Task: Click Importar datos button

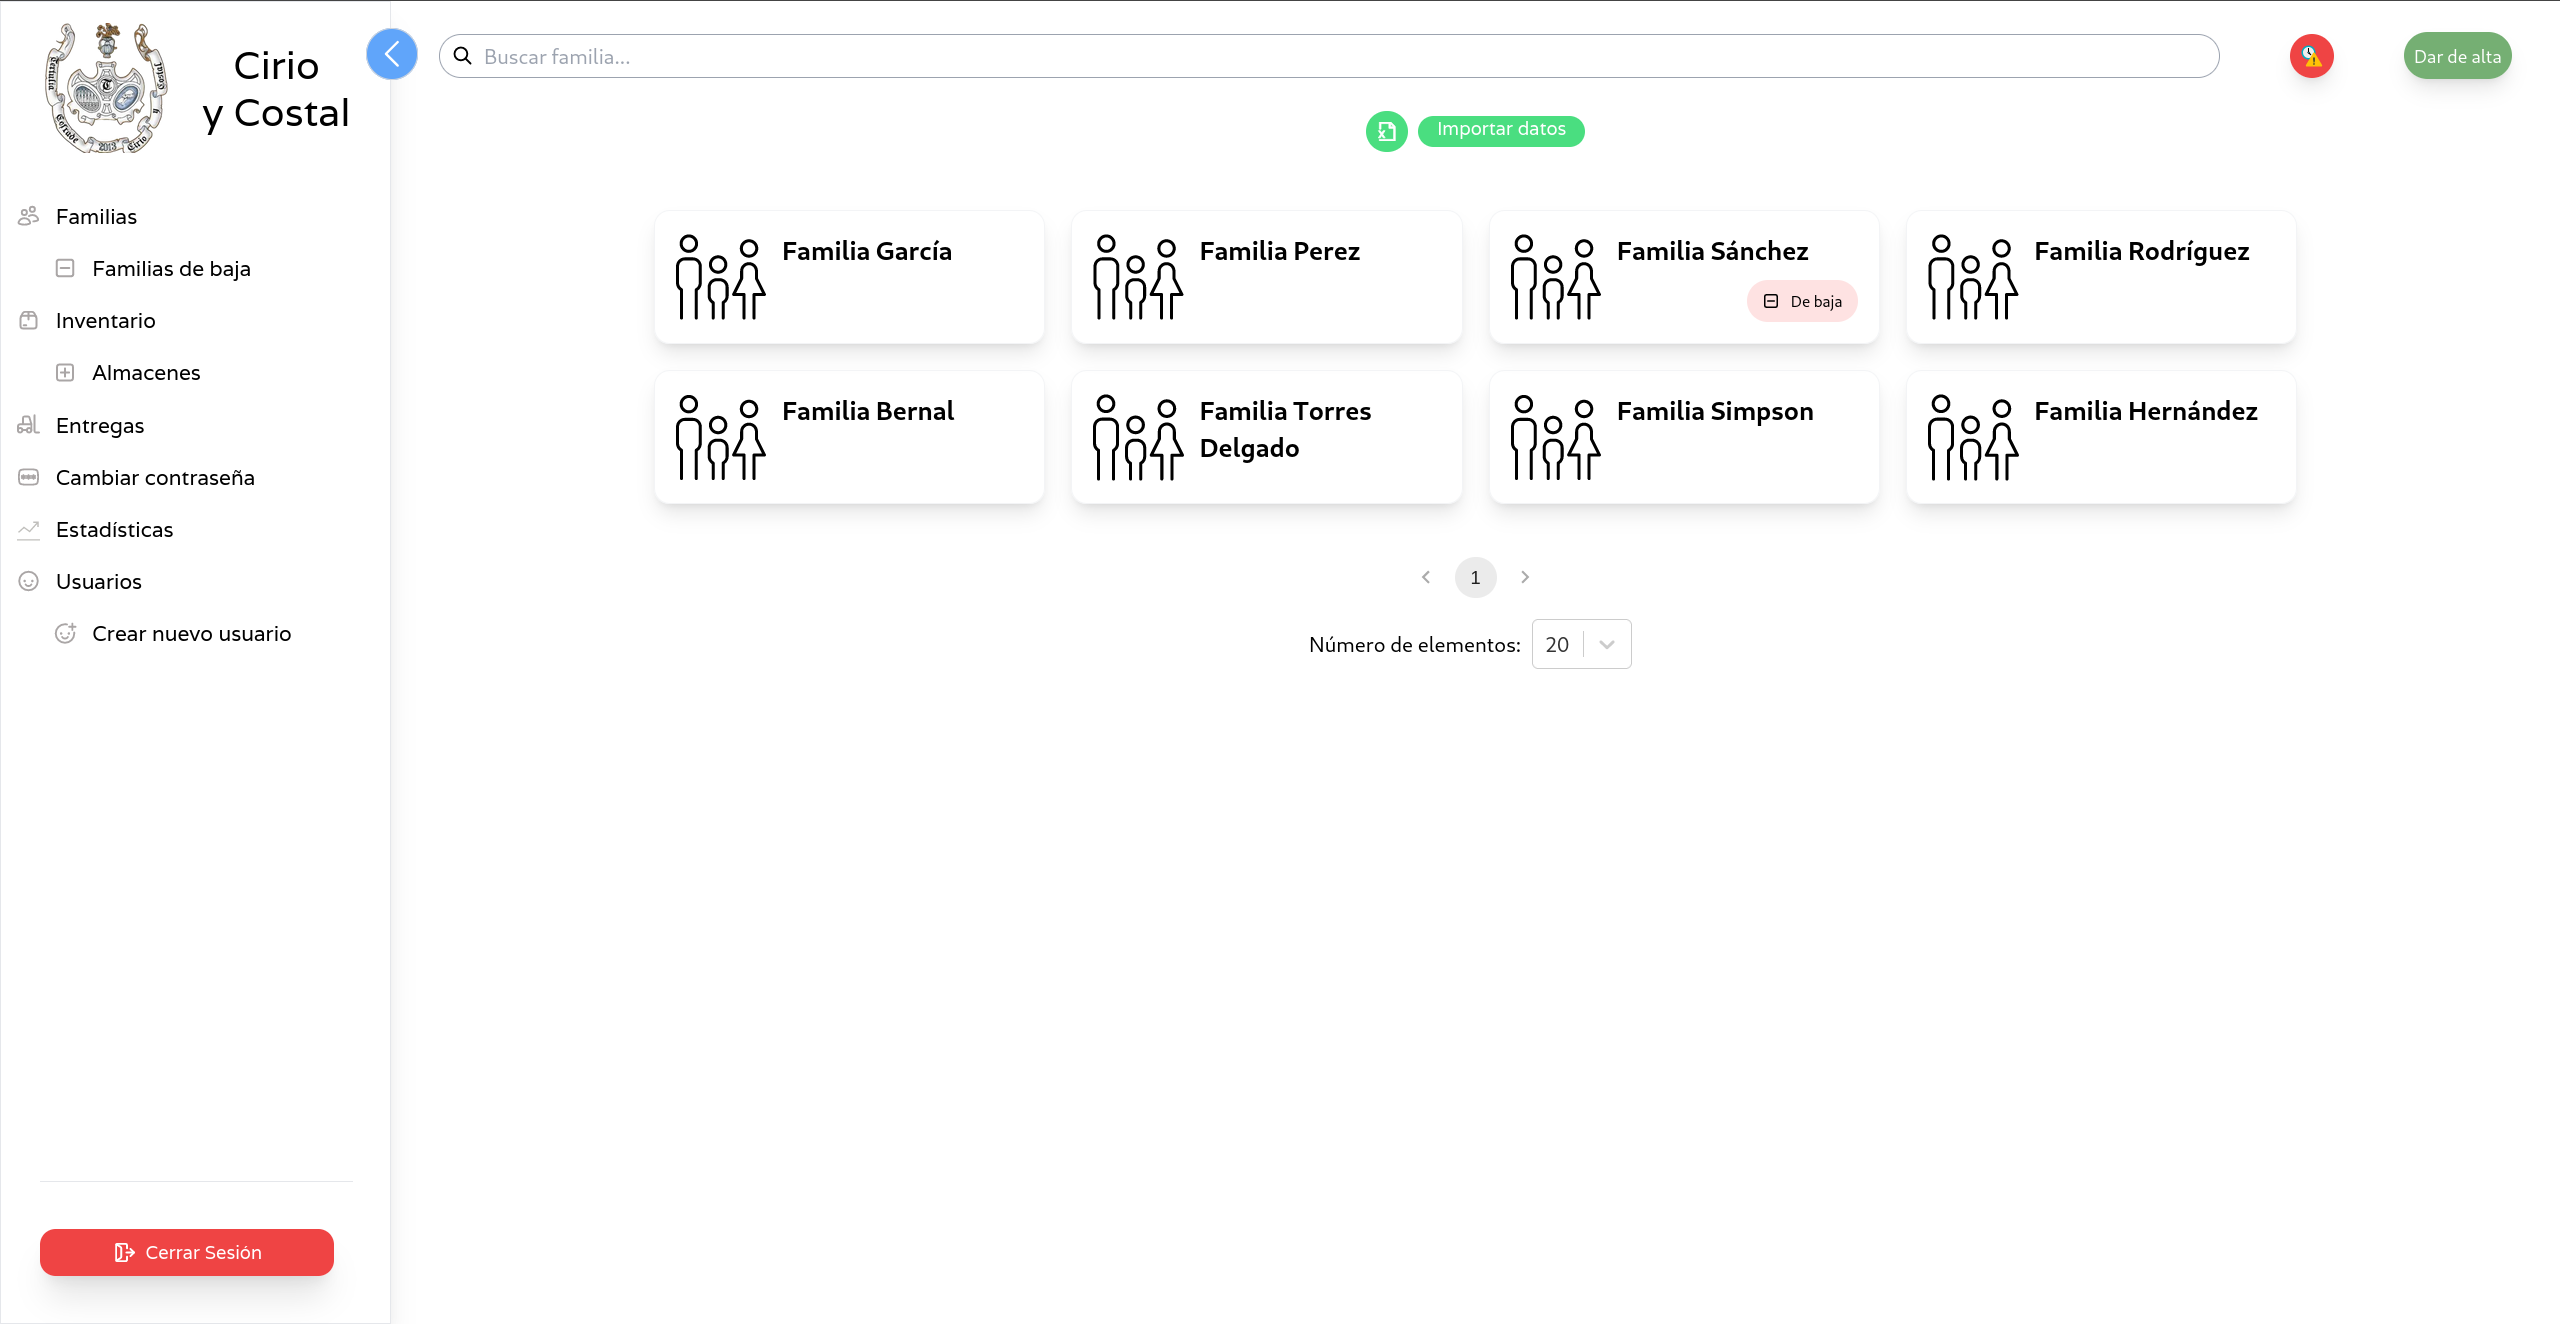Action: pos(1500,130)
